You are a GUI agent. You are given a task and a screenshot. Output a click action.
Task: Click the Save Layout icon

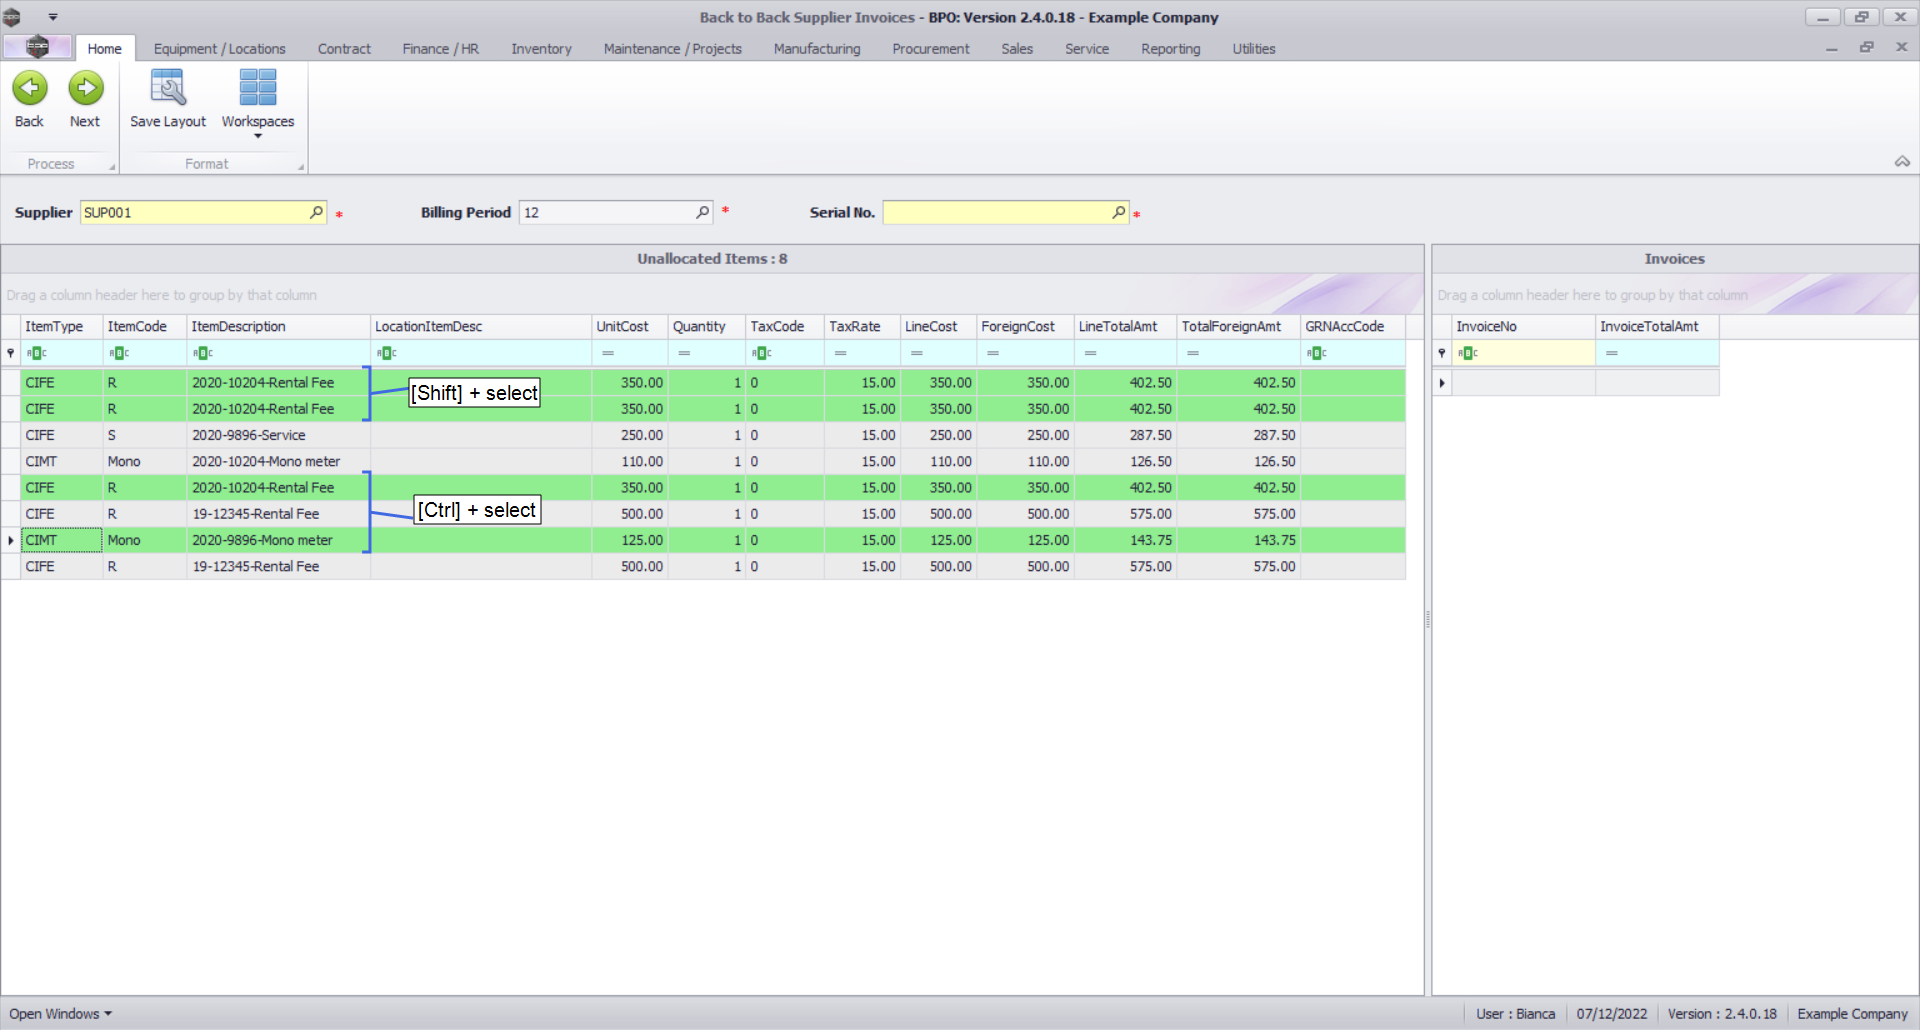(167, 89)
